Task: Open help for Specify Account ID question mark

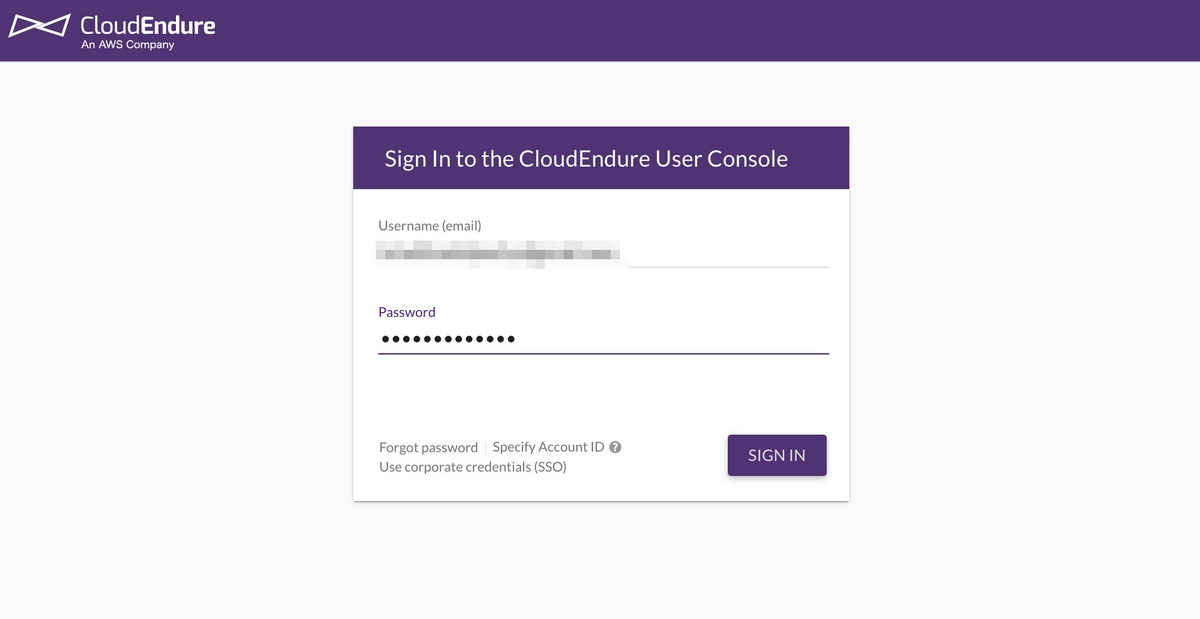Action: pyautogui.click(x=615, y=447)
